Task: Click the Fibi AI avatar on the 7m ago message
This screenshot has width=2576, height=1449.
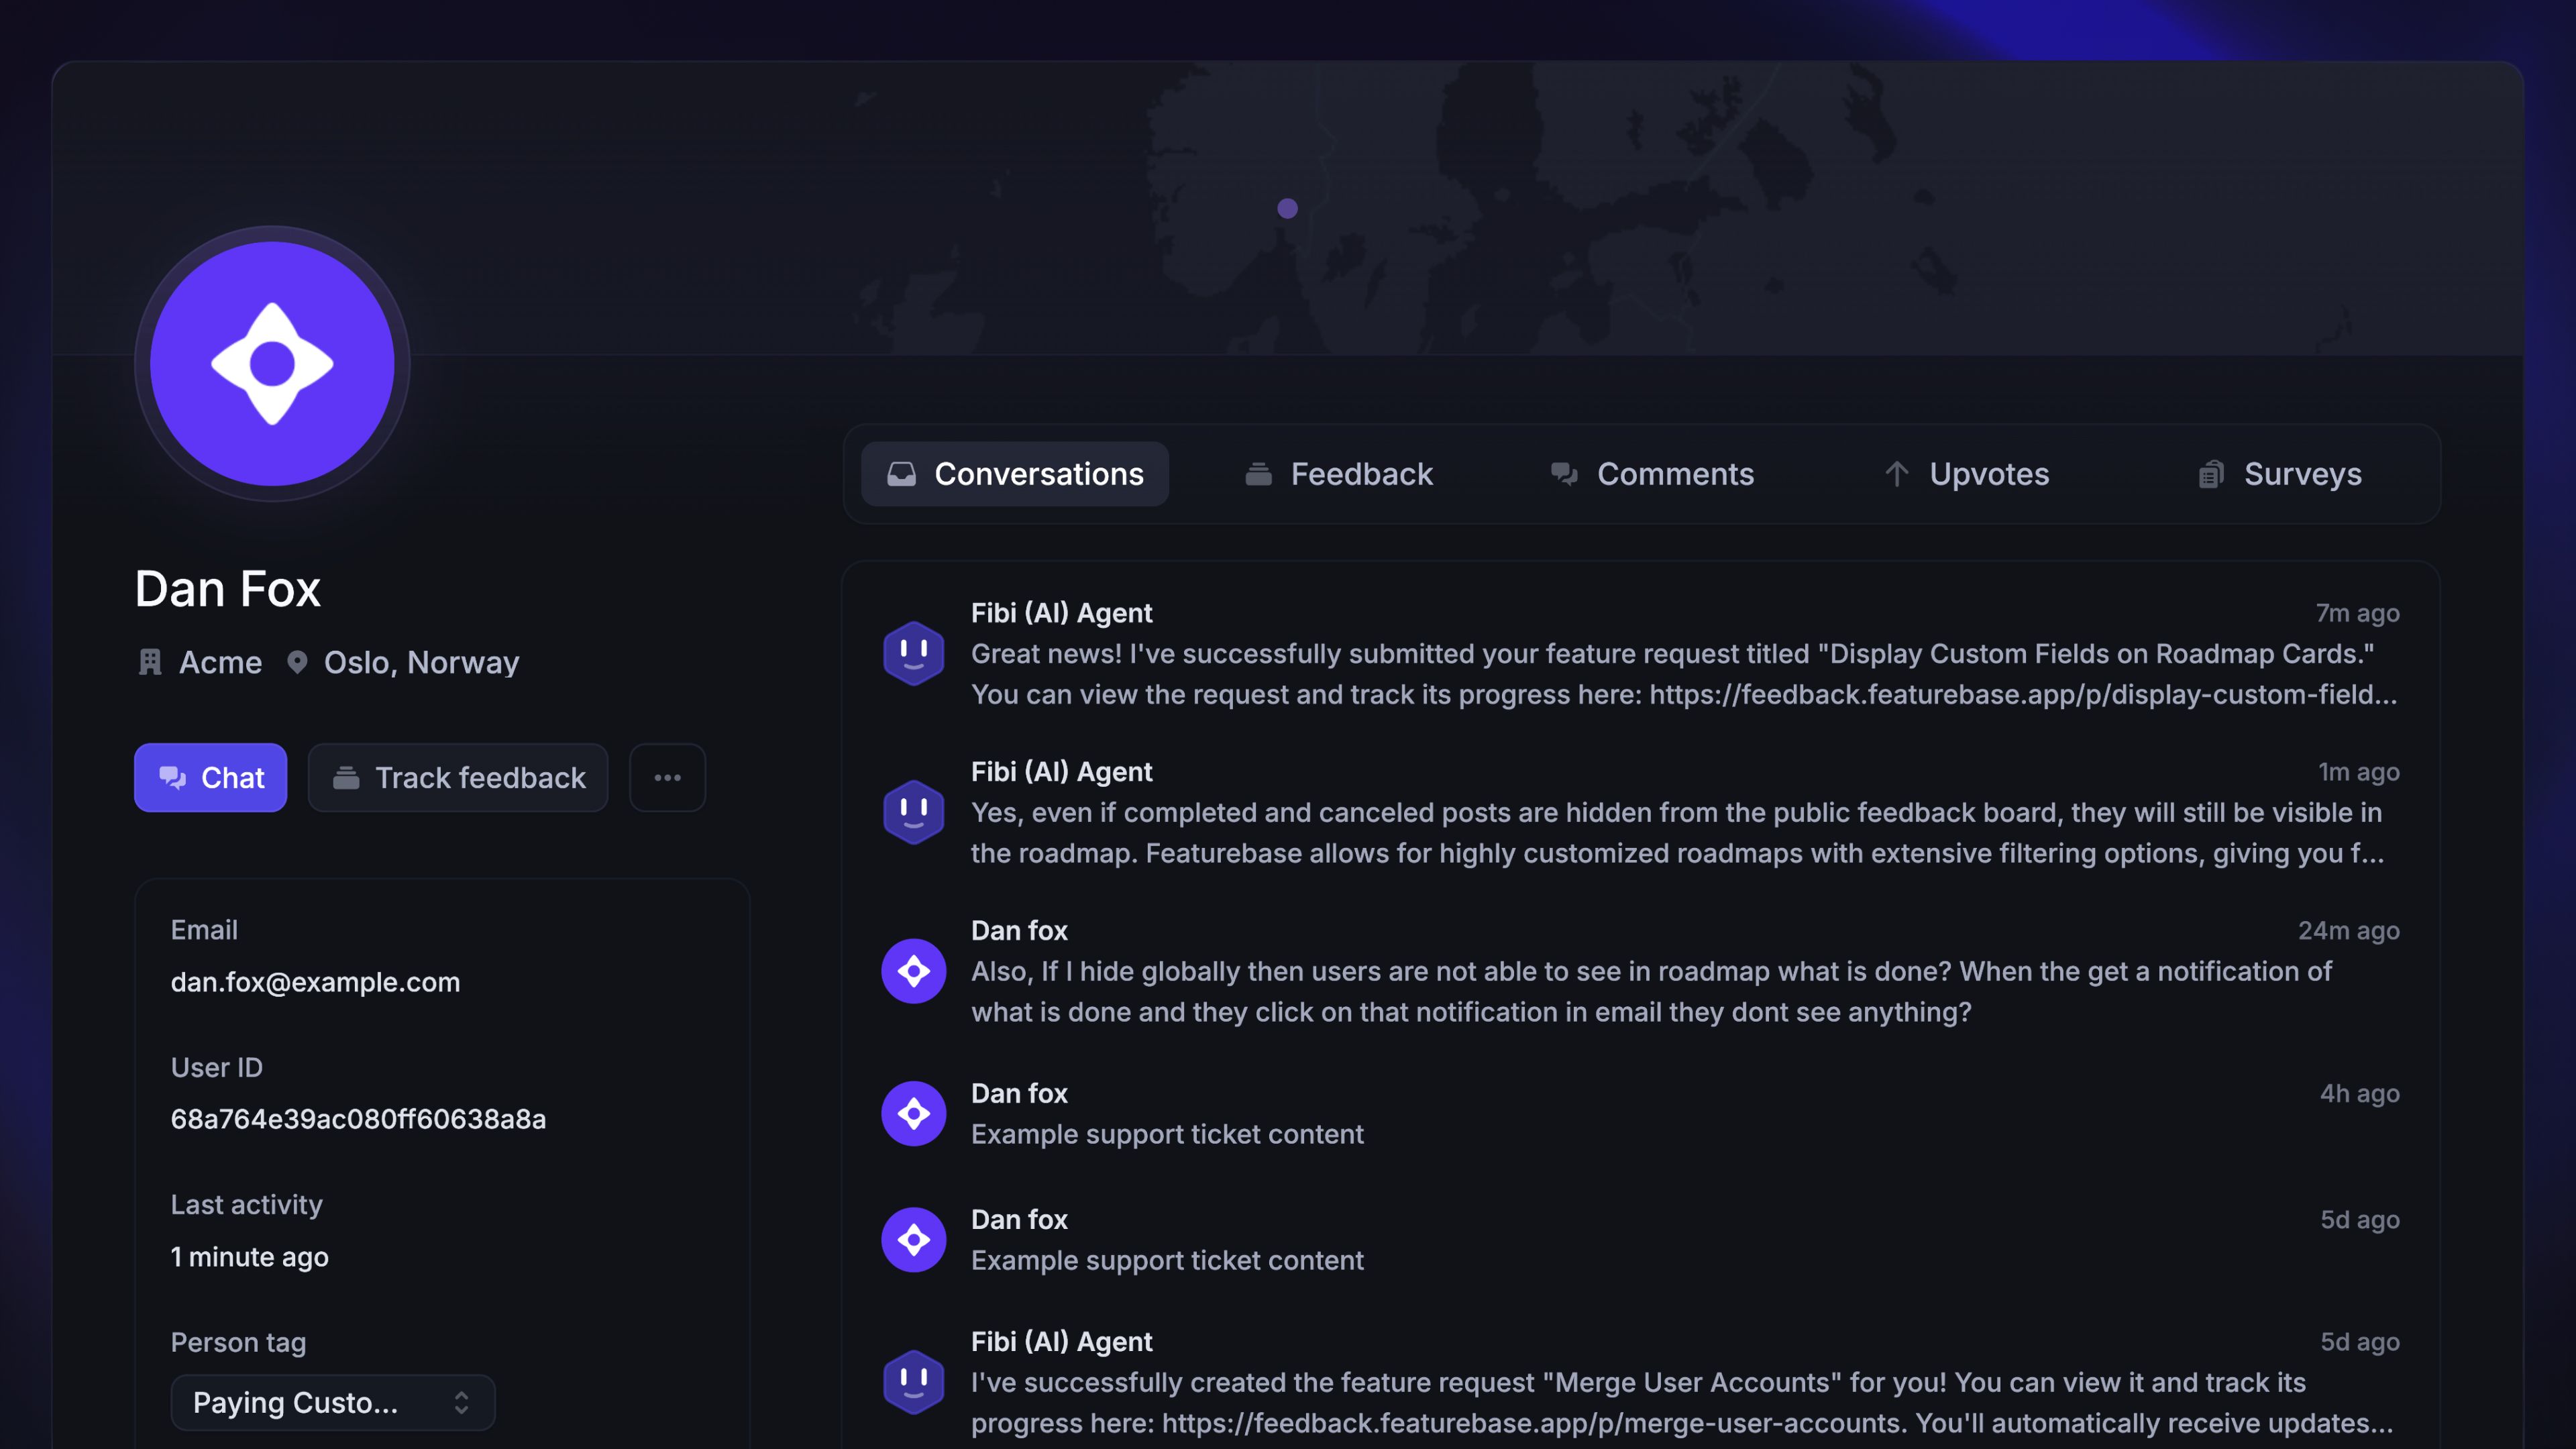Action: coord(913,653)
